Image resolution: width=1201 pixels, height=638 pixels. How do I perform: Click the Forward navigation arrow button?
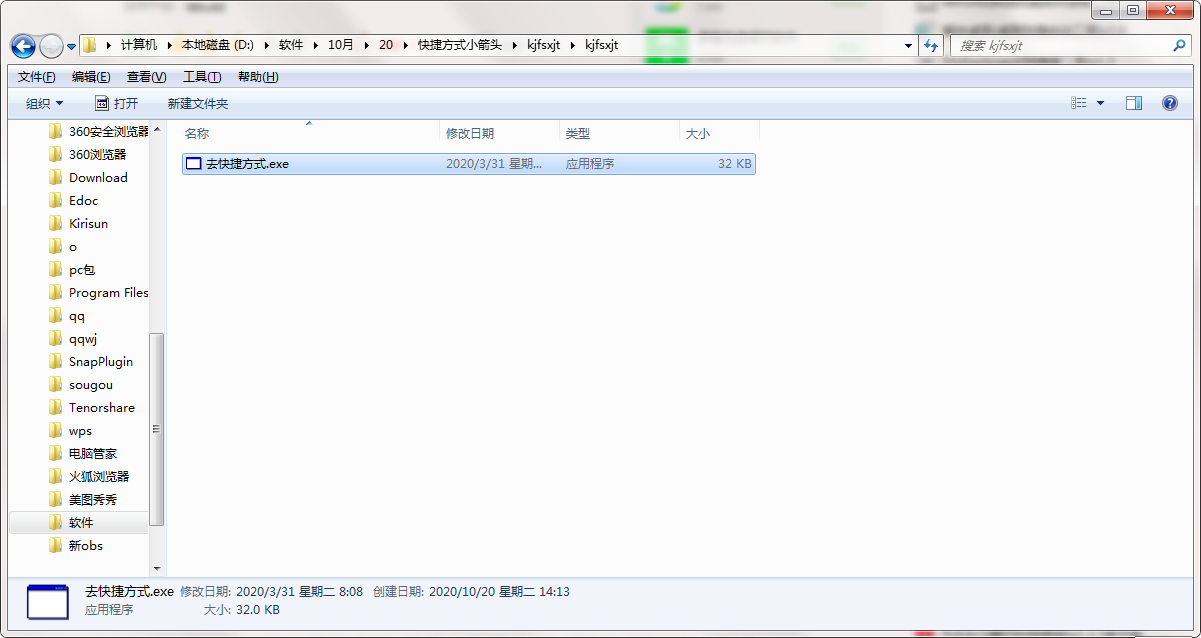[x=50, y=46]
